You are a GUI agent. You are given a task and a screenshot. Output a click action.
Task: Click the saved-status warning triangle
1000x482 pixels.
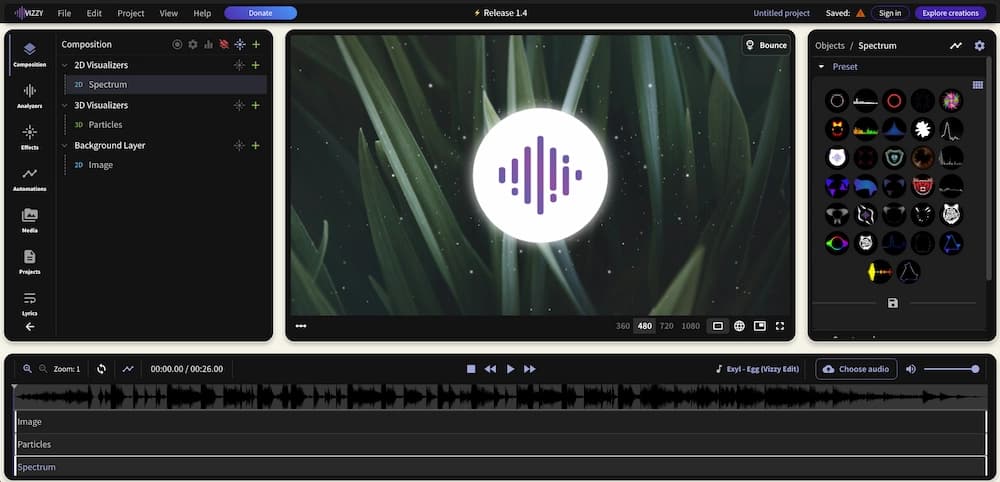pos(860,13)
